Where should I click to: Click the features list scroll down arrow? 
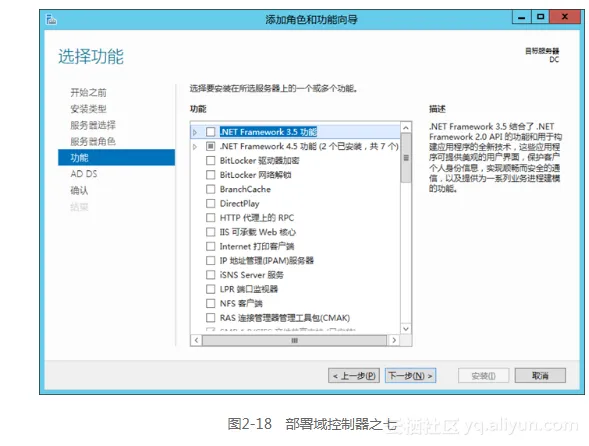tap(406, 329)
